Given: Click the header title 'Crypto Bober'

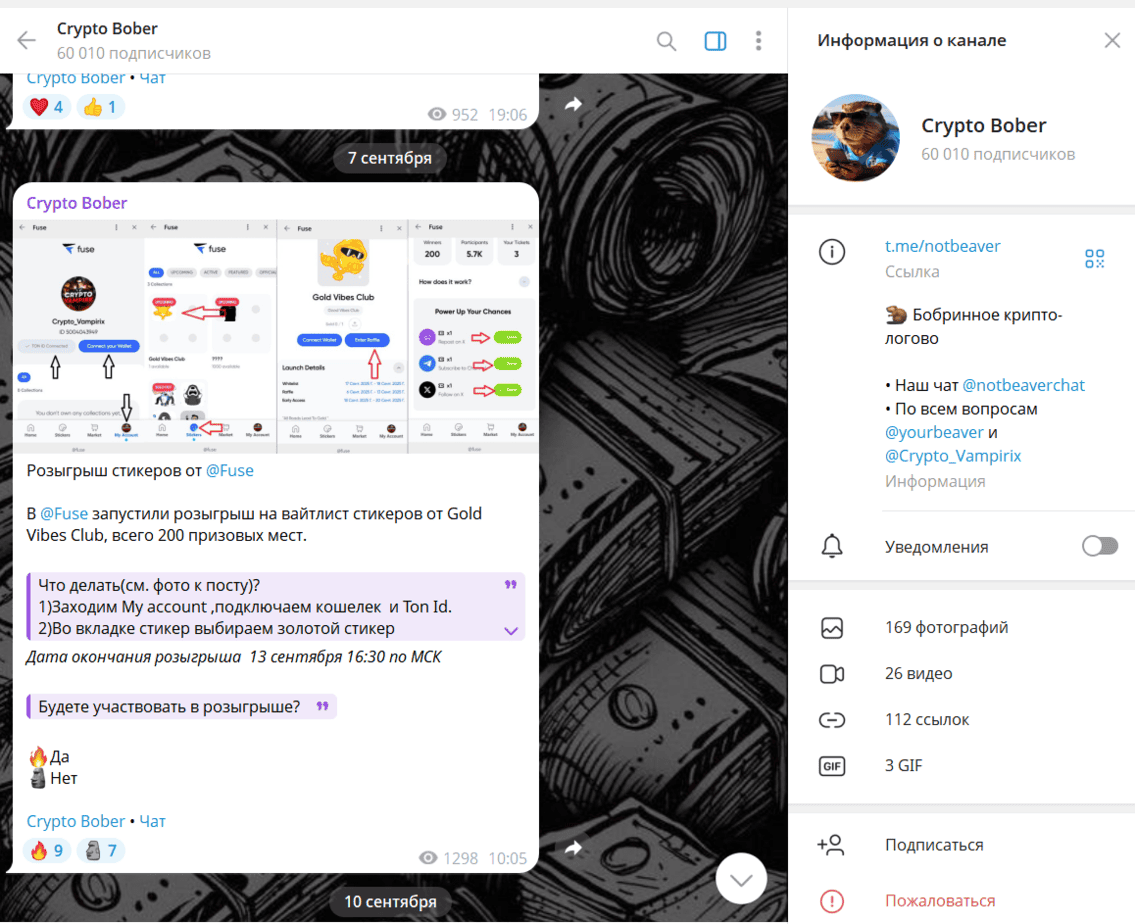Looking at the screenshot, I should [107, 29].
